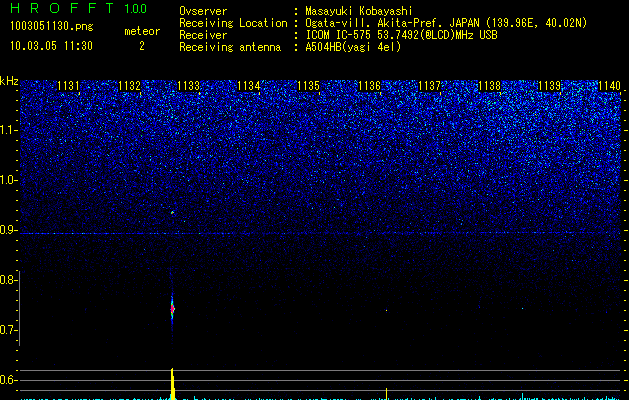Click the 0.8 frequency axis label
Screen dimensions: 629x400
[x=9, y=280]
